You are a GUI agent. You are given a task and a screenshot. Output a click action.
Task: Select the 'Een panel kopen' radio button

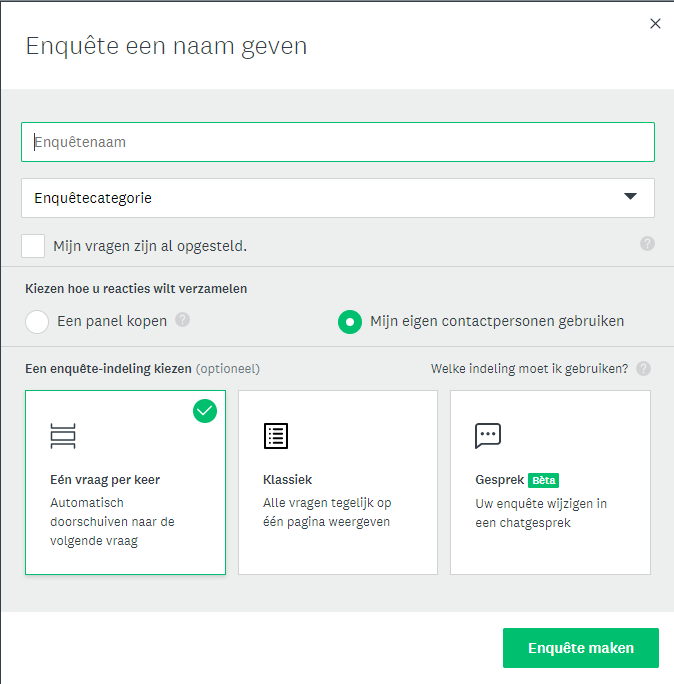pyautogui.click(x=37, y=322)
